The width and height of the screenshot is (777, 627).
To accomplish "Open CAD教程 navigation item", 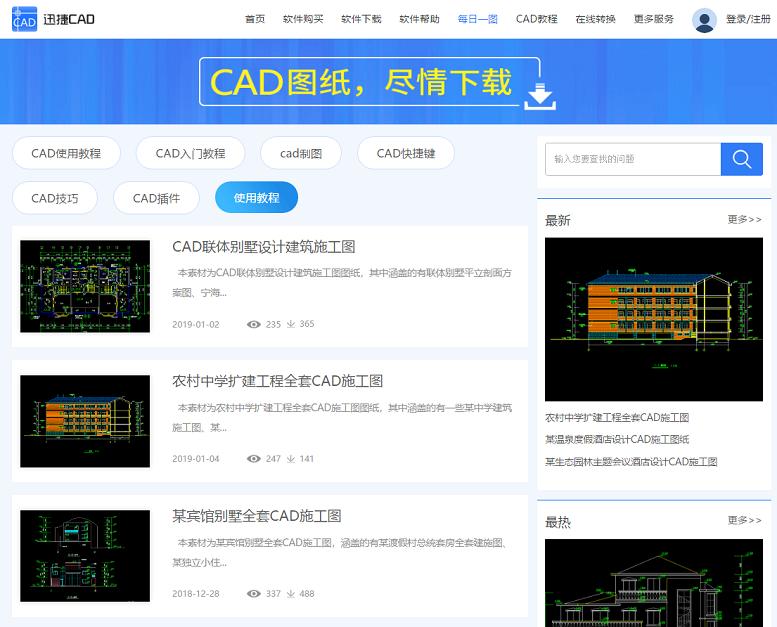I will 537,19.
